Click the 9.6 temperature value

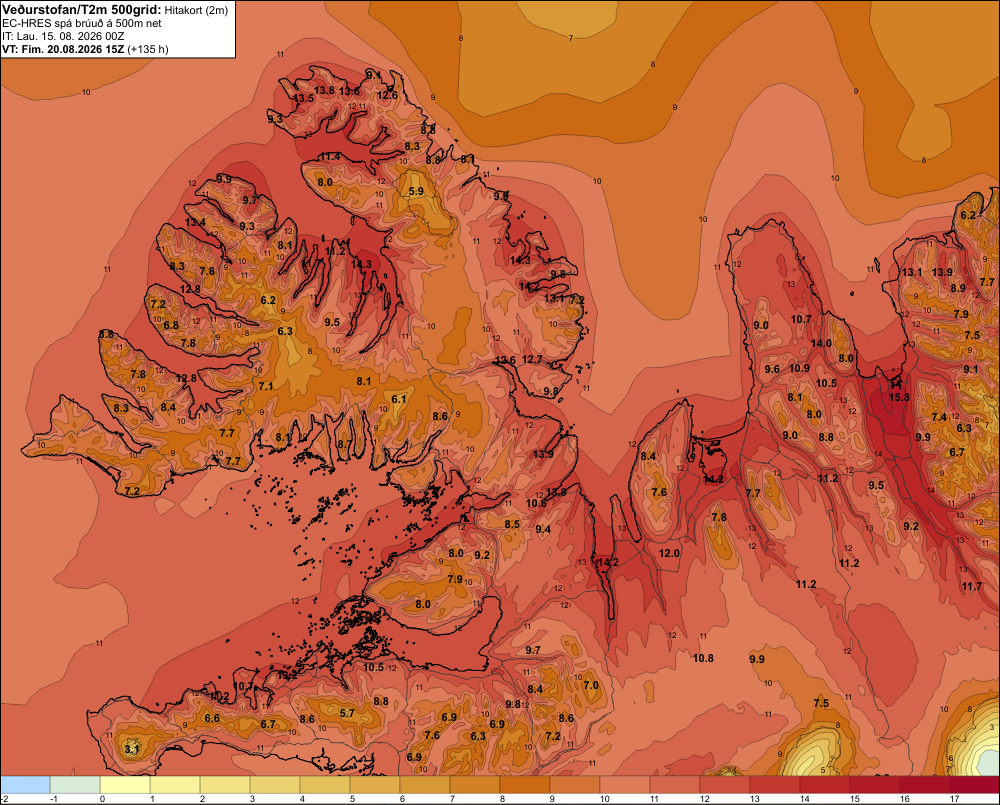tap(772, 369)
